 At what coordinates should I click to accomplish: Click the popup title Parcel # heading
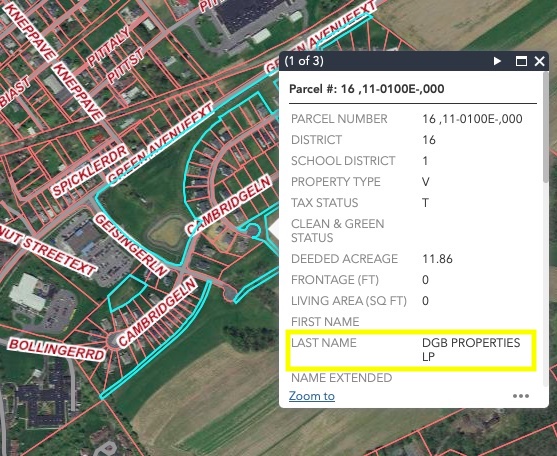coord(367,88)
